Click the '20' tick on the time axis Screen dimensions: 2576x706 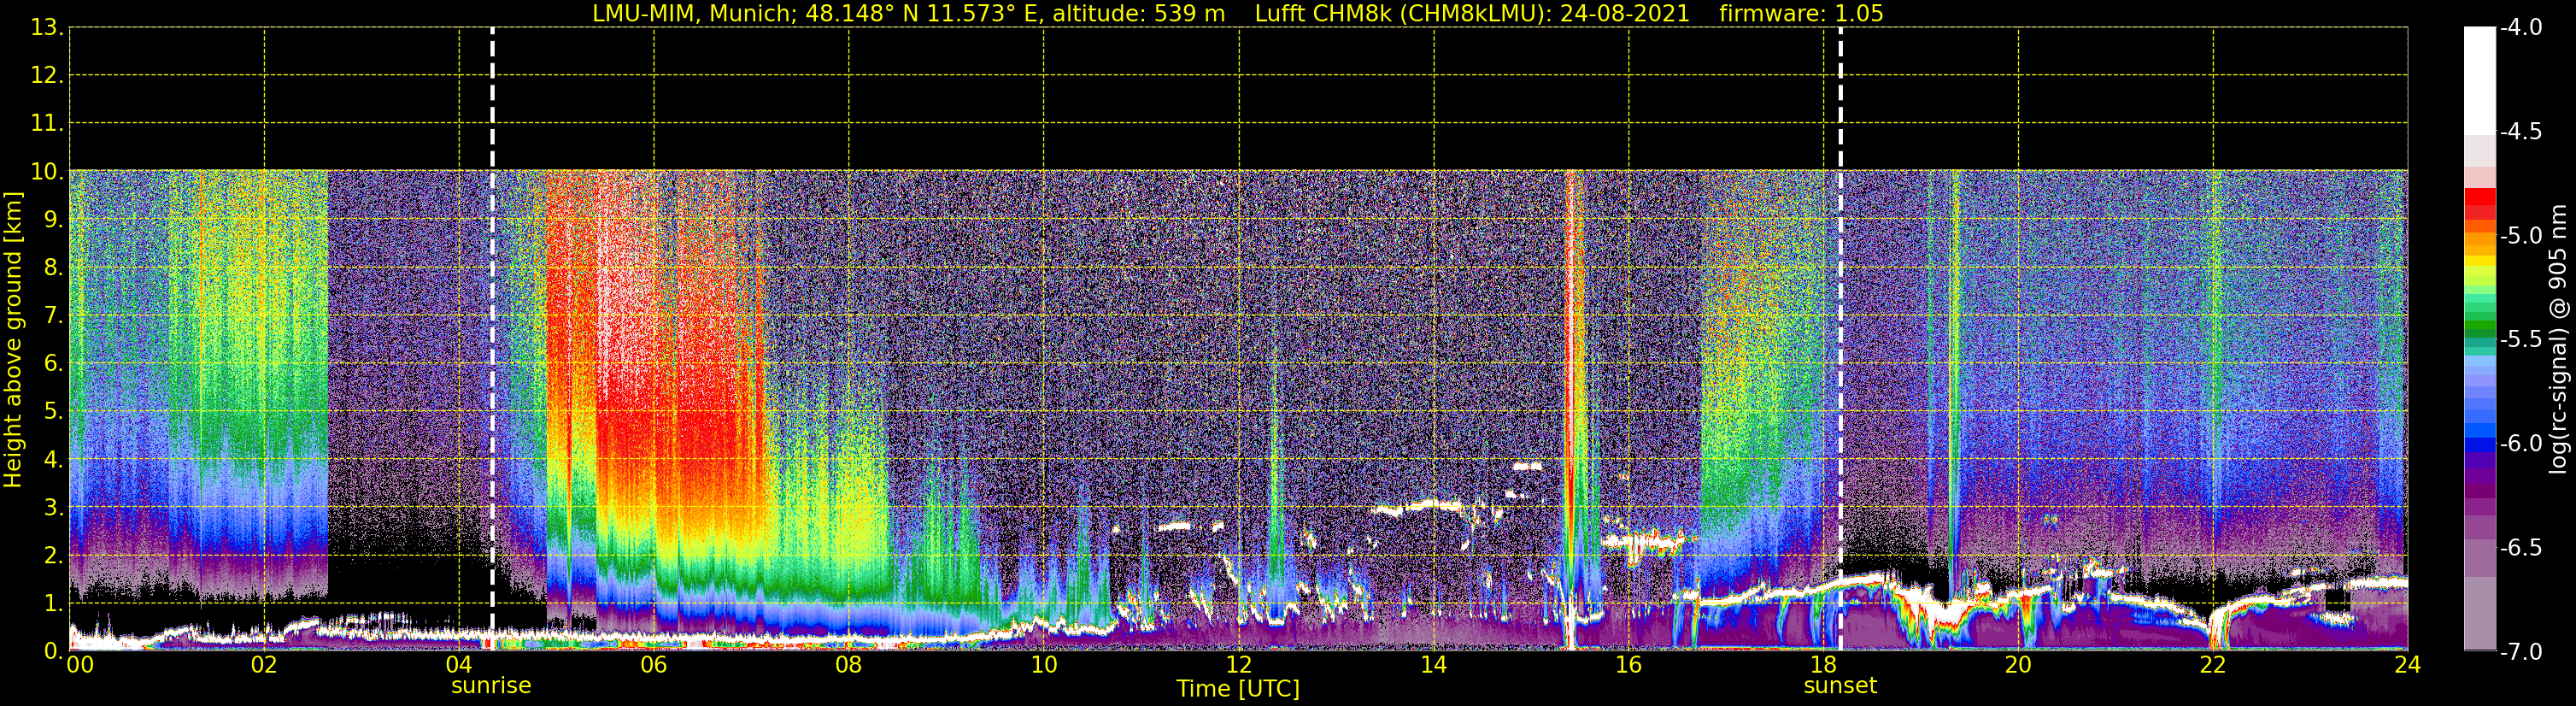[x=2018, y=665]
